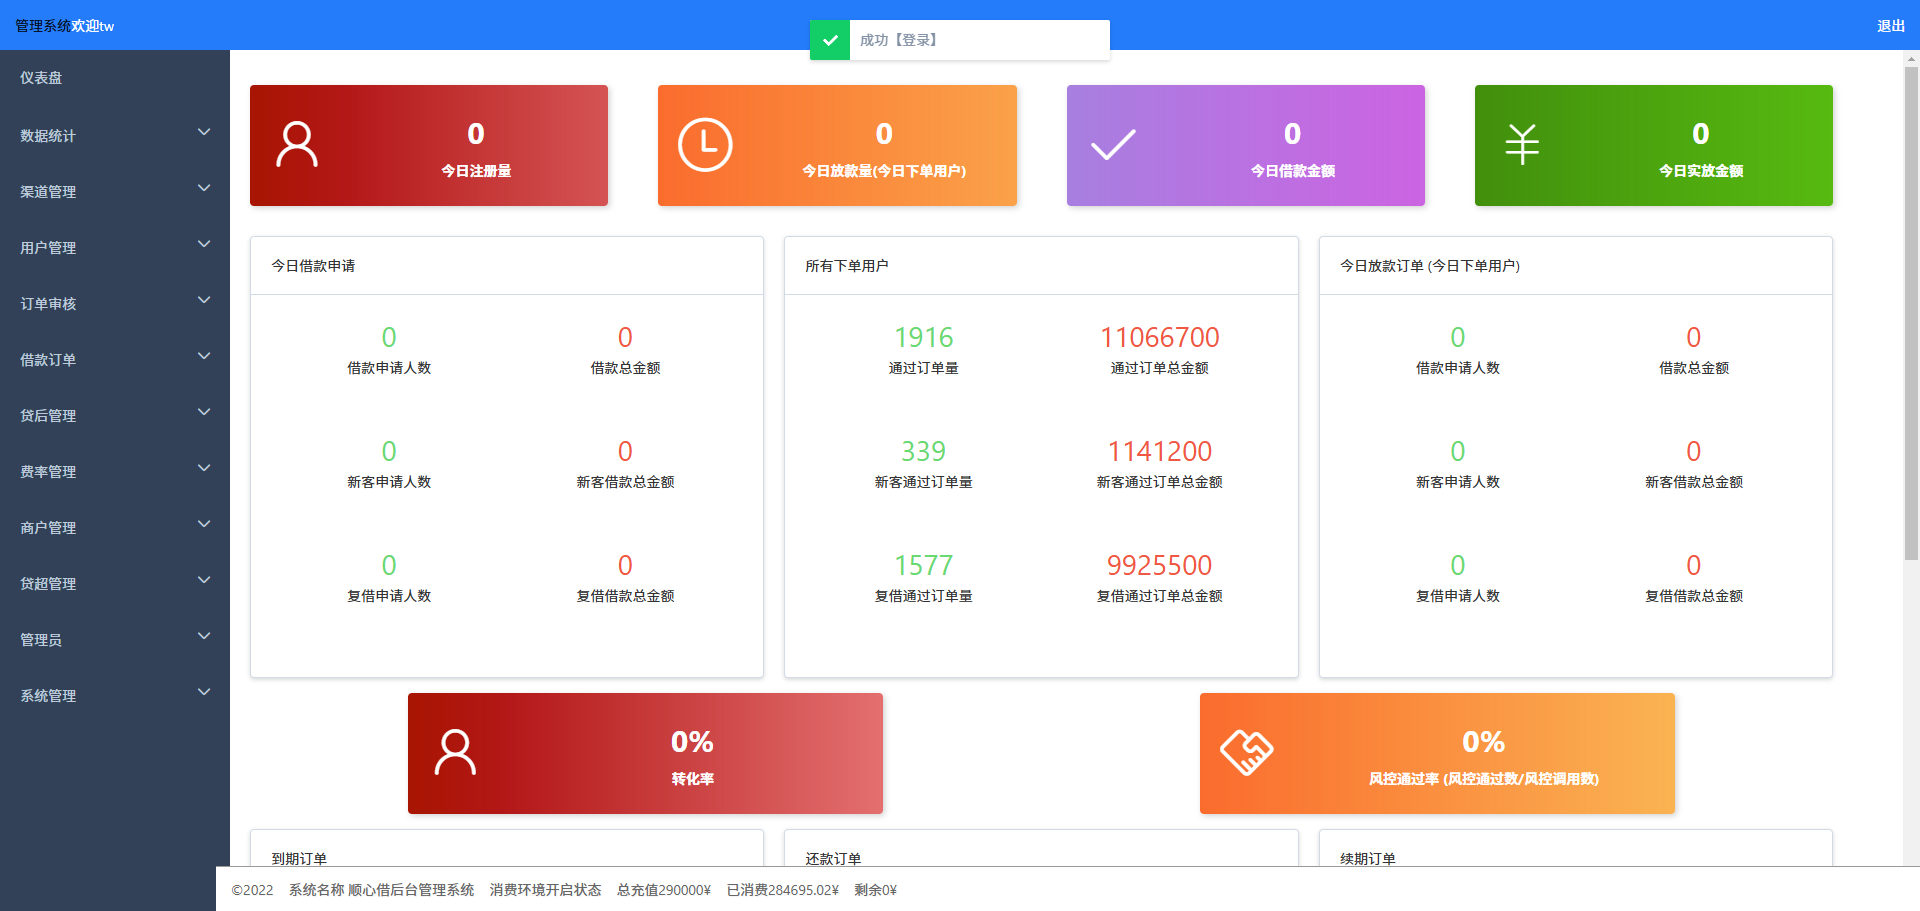1920x911 pixels.
Task: Expand the 费率管理 chevron
Action: point(204,468)
